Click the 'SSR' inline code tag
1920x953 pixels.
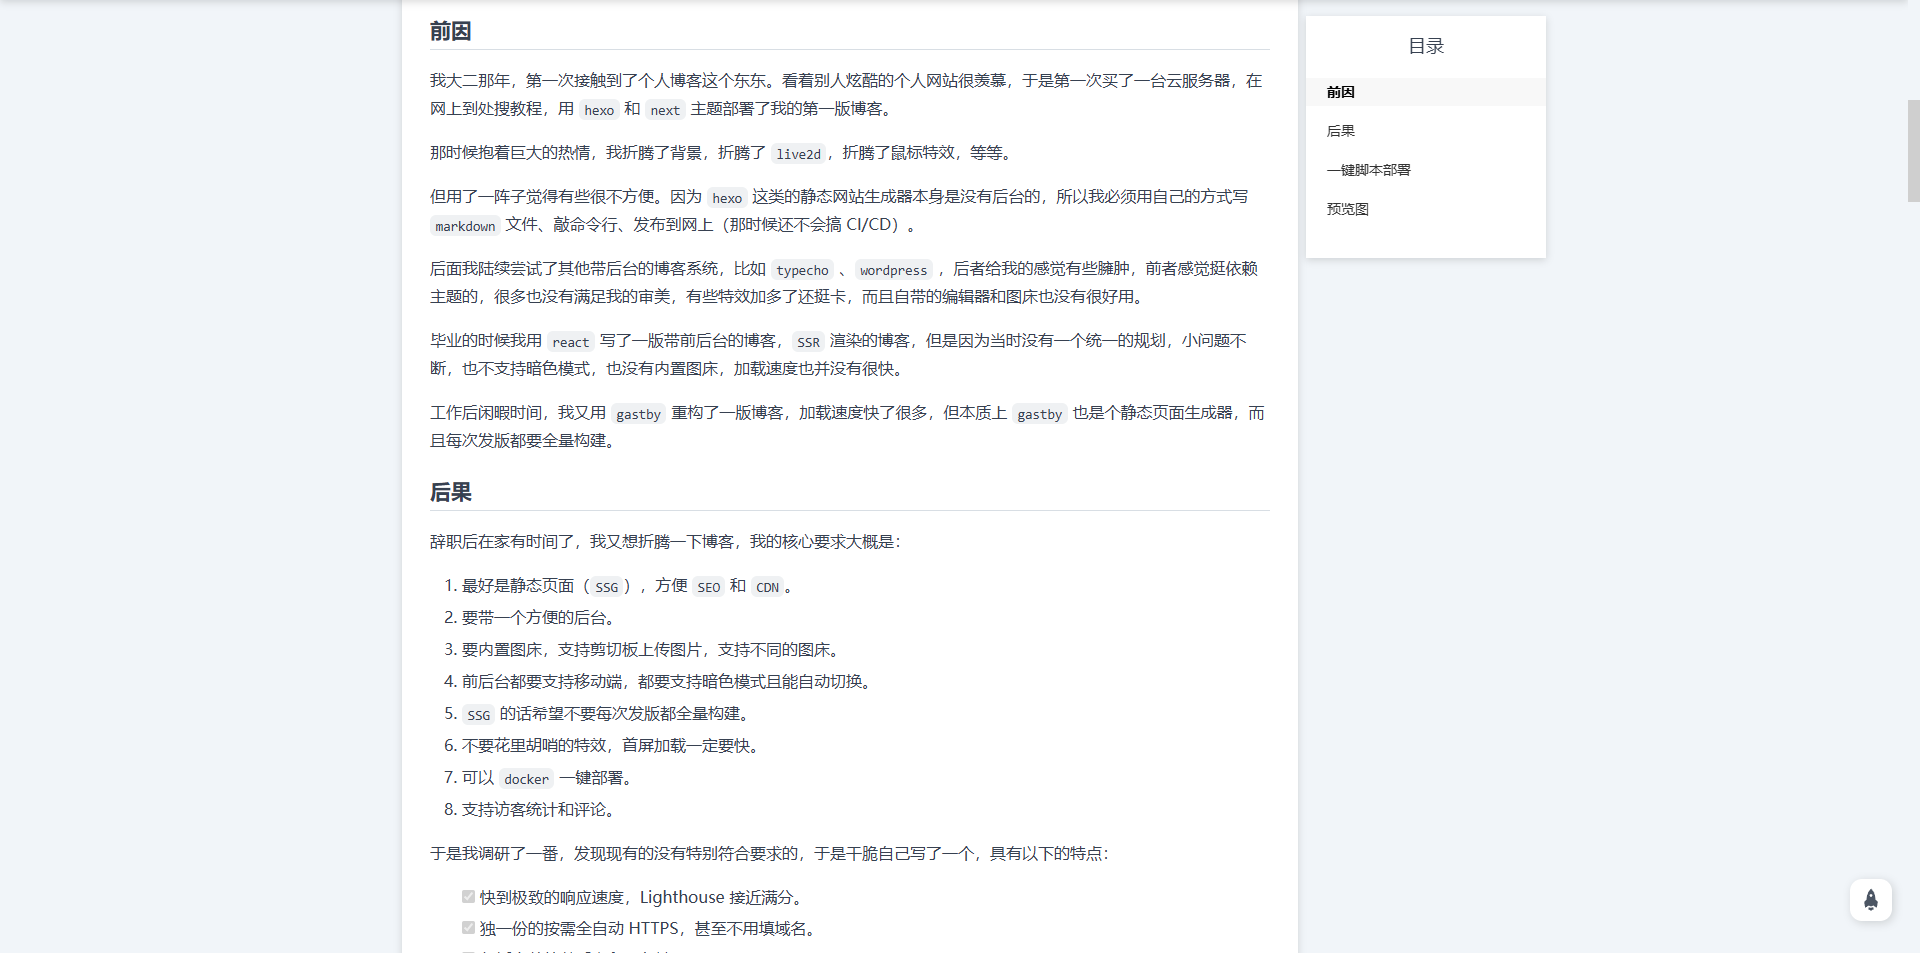click(x=808, y=342)
